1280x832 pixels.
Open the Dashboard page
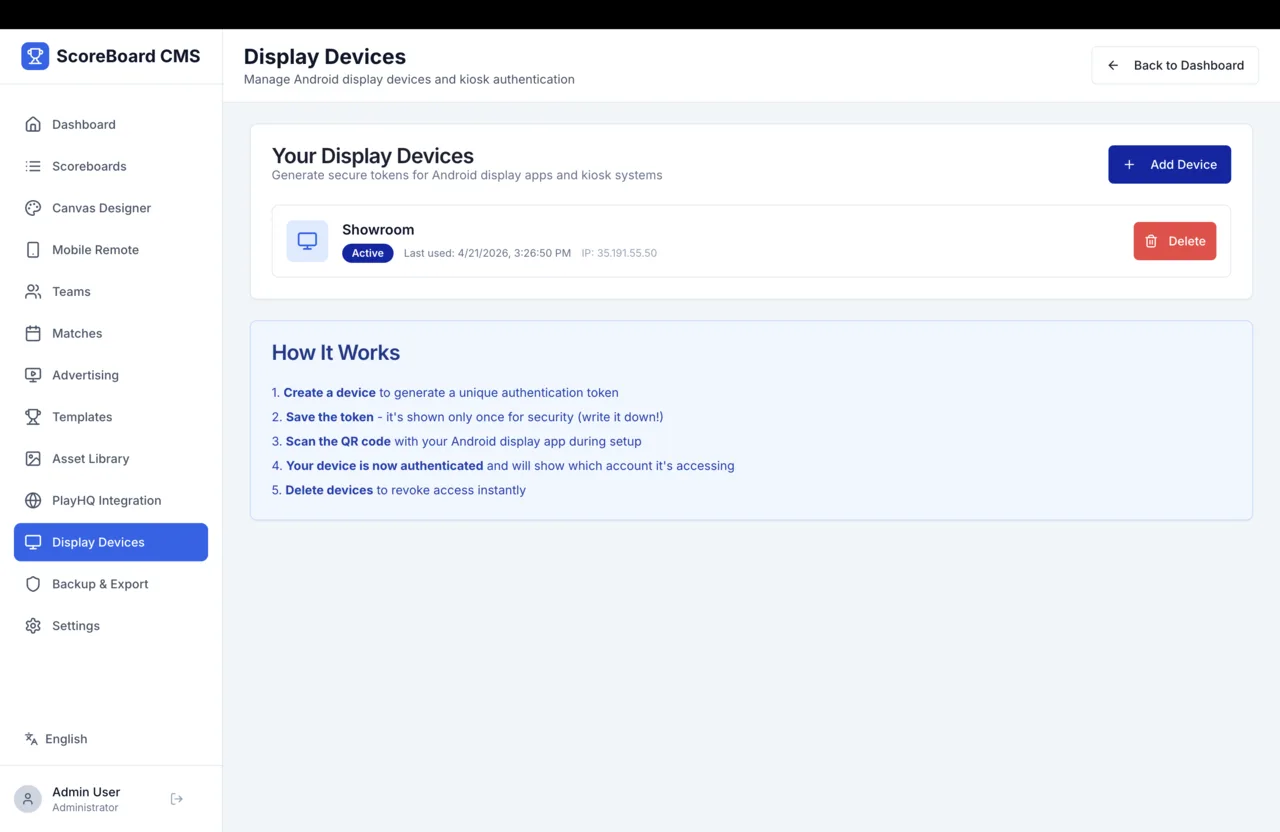83,124
